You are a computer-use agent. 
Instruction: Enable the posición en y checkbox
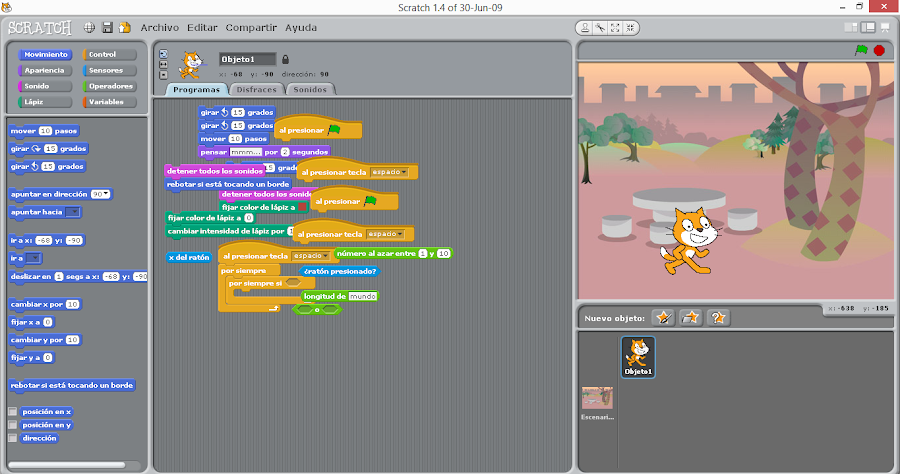point(13,425)
